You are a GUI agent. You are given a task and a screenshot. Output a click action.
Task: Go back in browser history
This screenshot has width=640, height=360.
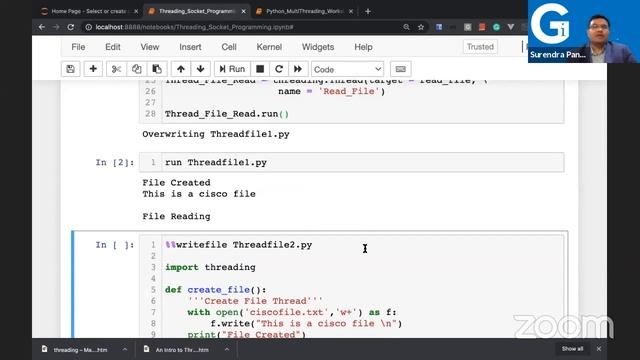pyautogui.click(x=42, y=27)
